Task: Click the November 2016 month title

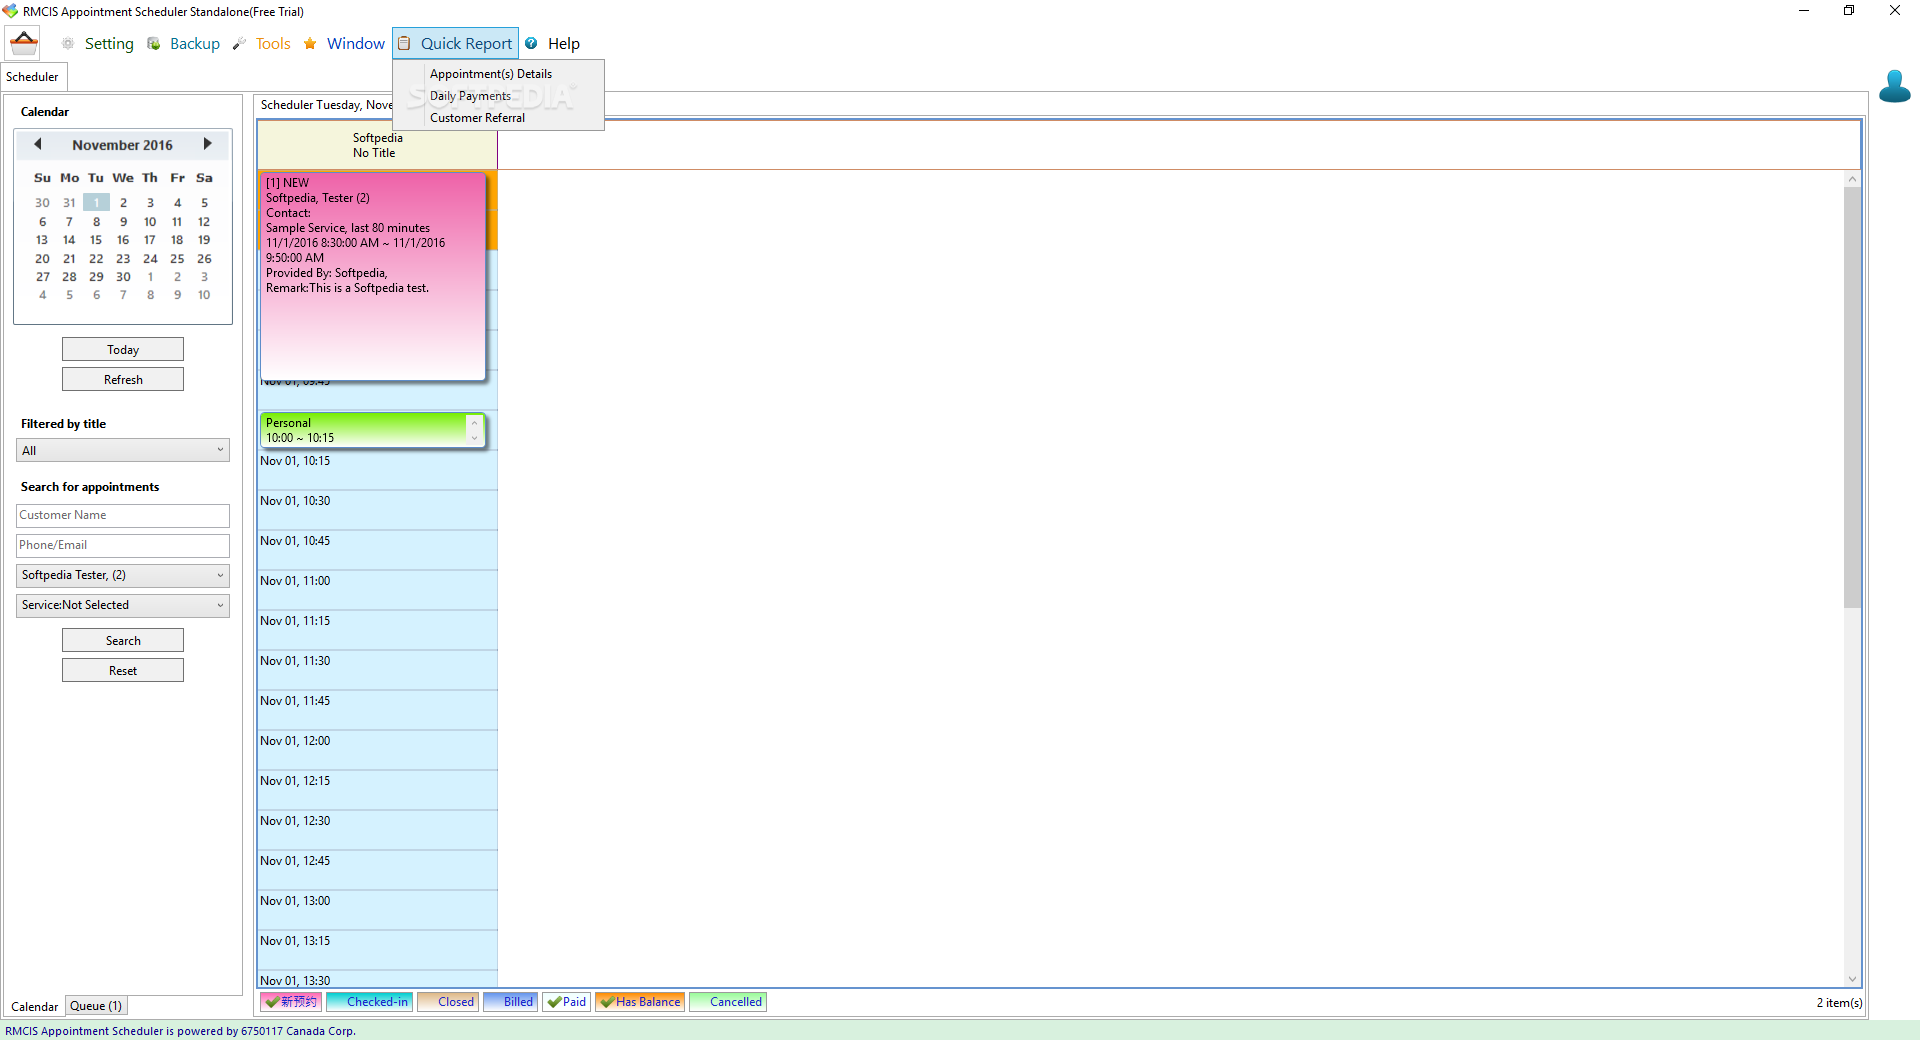Action: point(122,145)
